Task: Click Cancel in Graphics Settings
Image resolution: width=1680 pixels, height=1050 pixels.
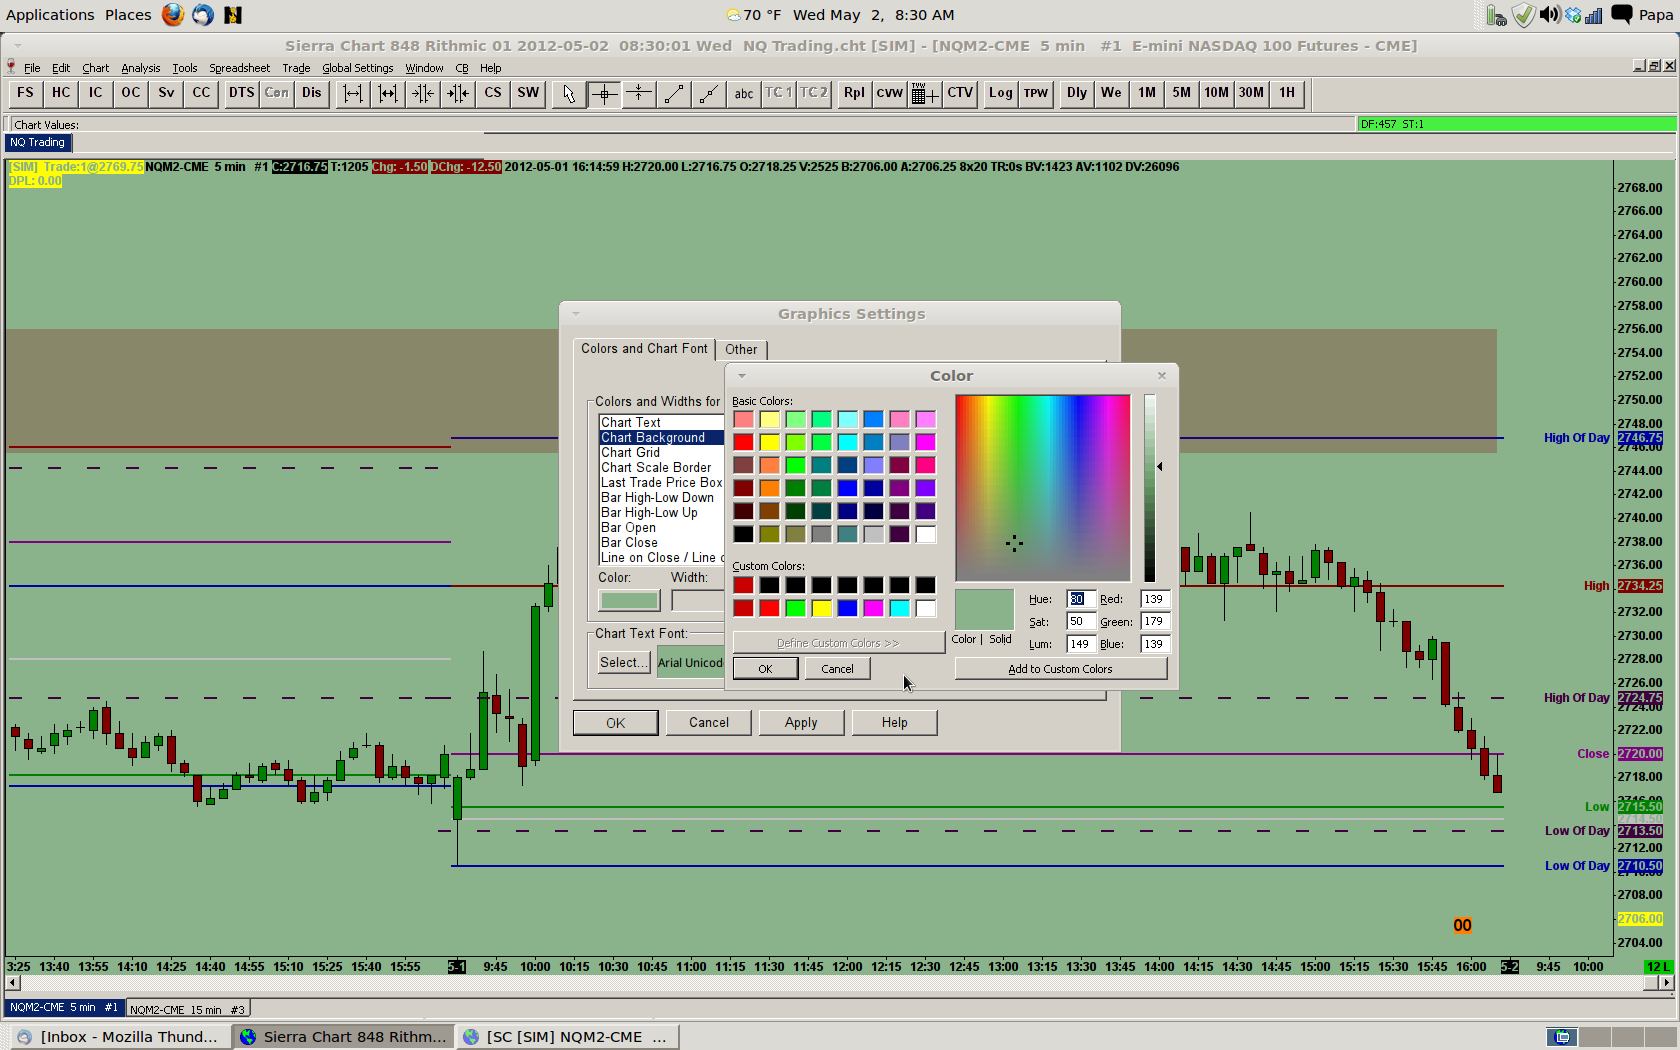Action: pyautogui.click(x=709, y=723)
